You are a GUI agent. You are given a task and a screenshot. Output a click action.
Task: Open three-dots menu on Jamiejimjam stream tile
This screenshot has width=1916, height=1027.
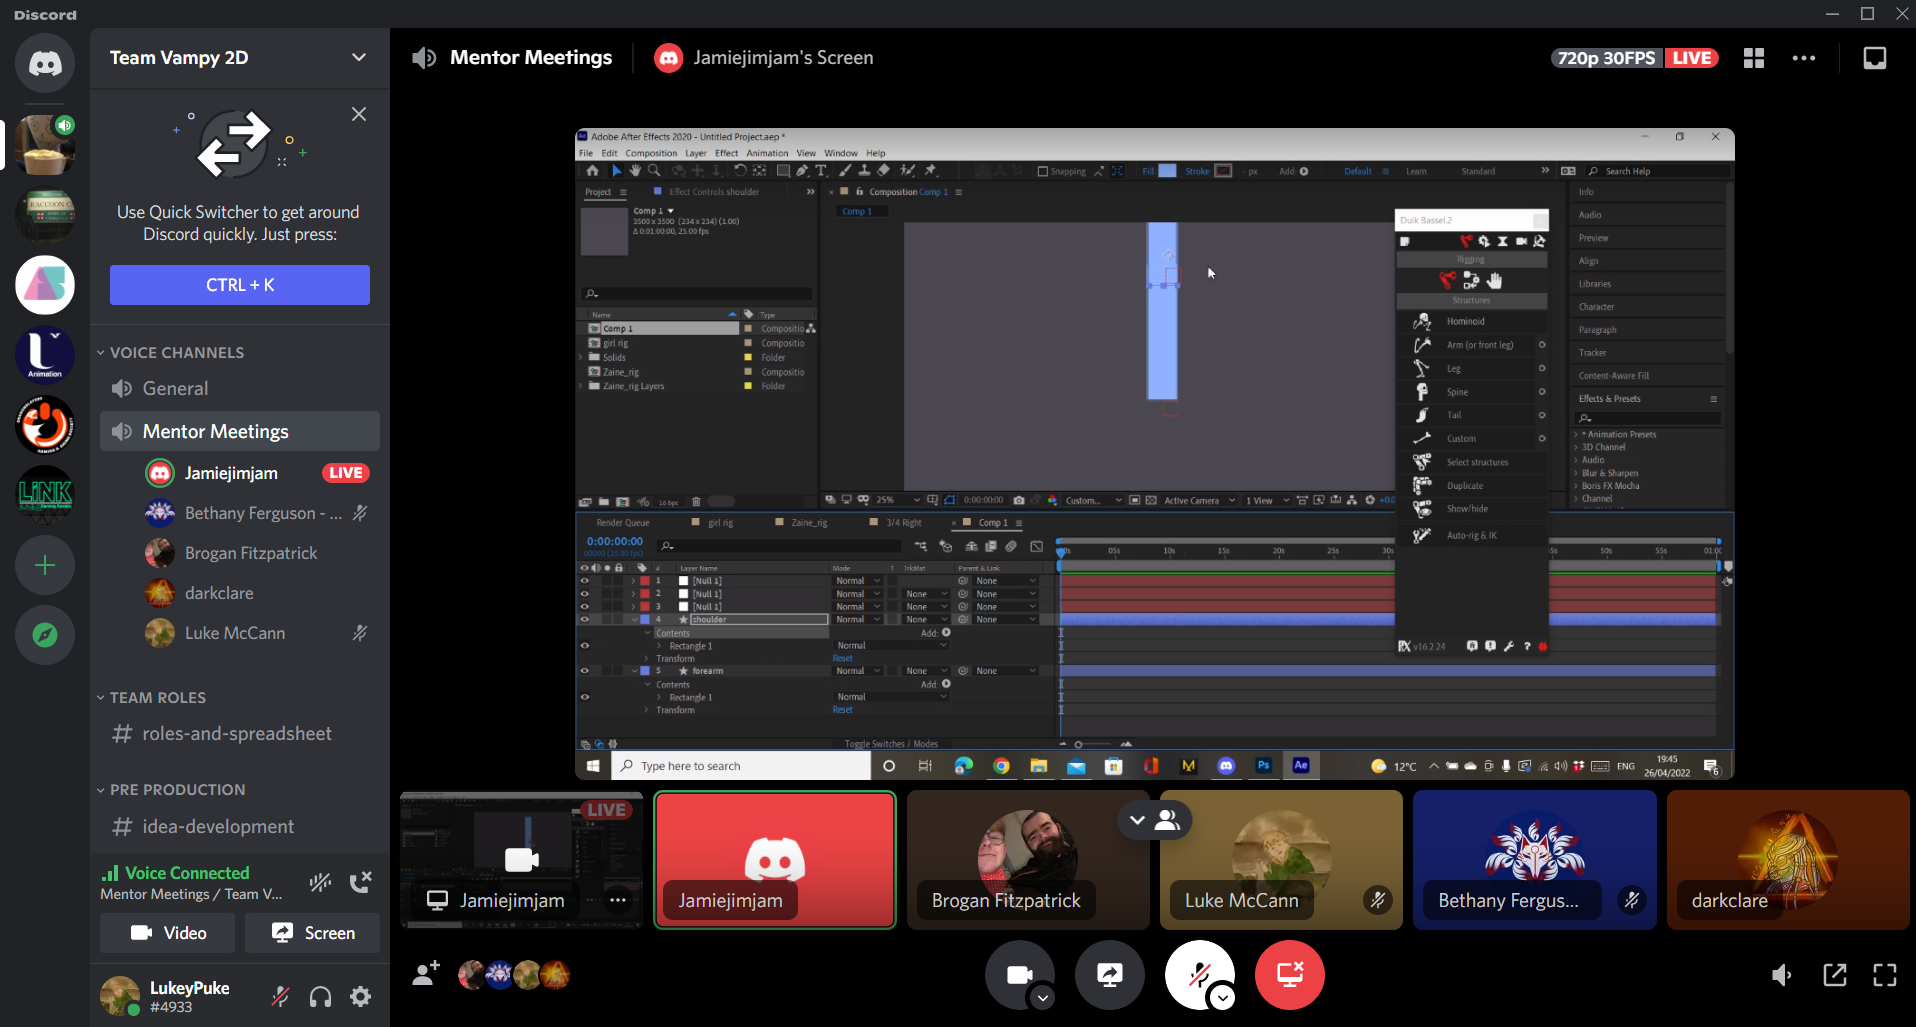pyautogui.click(x=618, y=900)
